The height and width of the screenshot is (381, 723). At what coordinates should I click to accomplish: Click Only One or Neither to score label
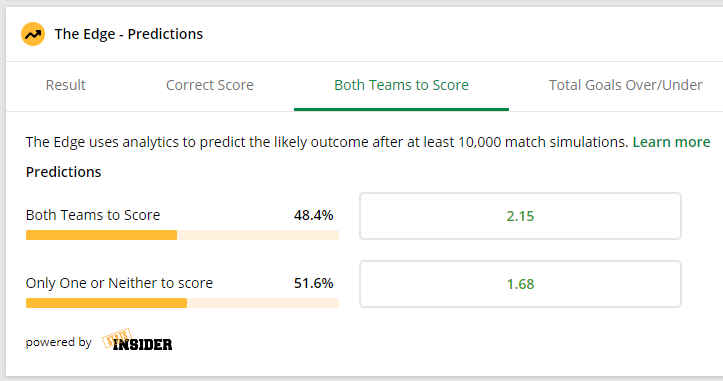tap(119, 283)
